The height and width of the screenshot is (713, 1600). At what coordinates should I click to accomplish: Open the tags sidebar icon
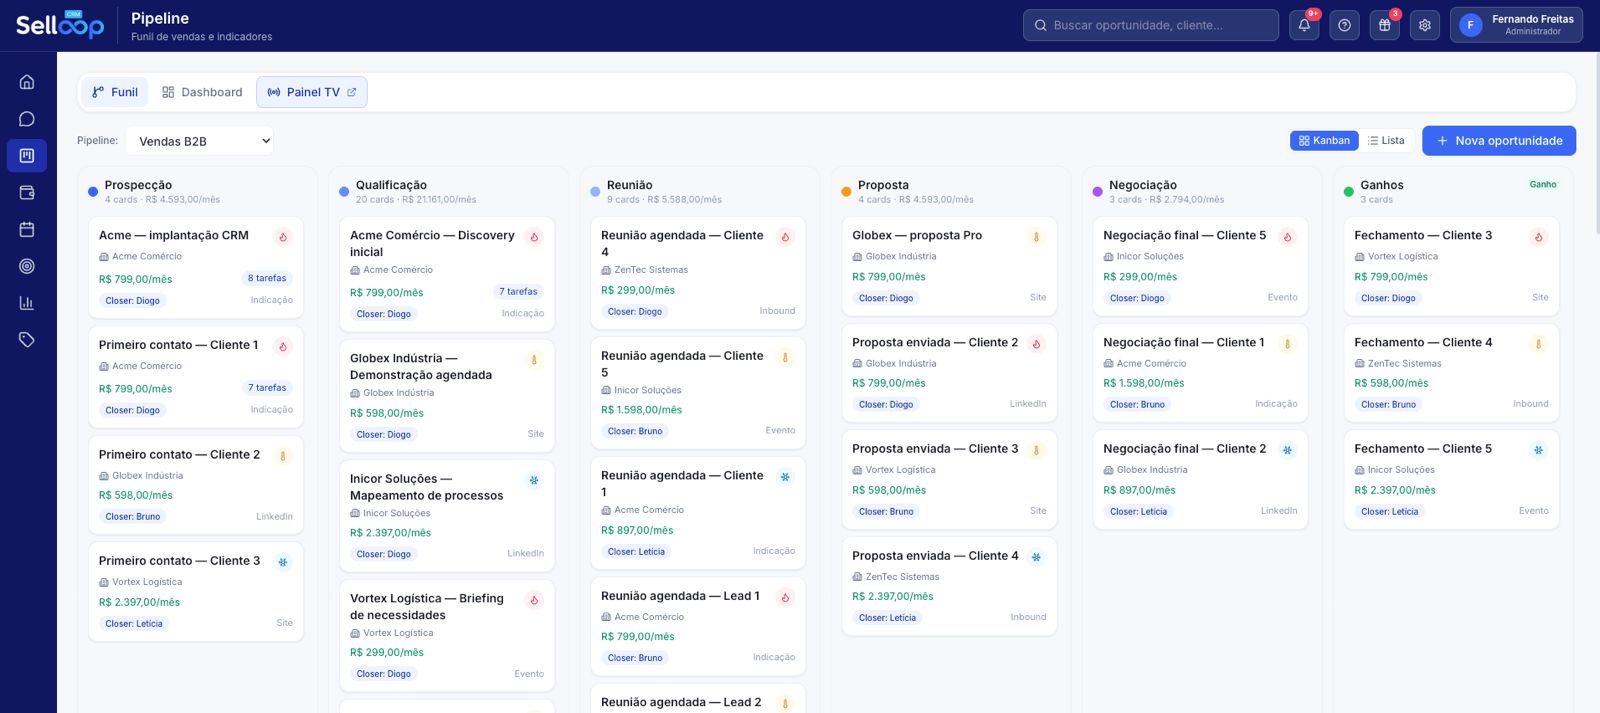[27, 340]
